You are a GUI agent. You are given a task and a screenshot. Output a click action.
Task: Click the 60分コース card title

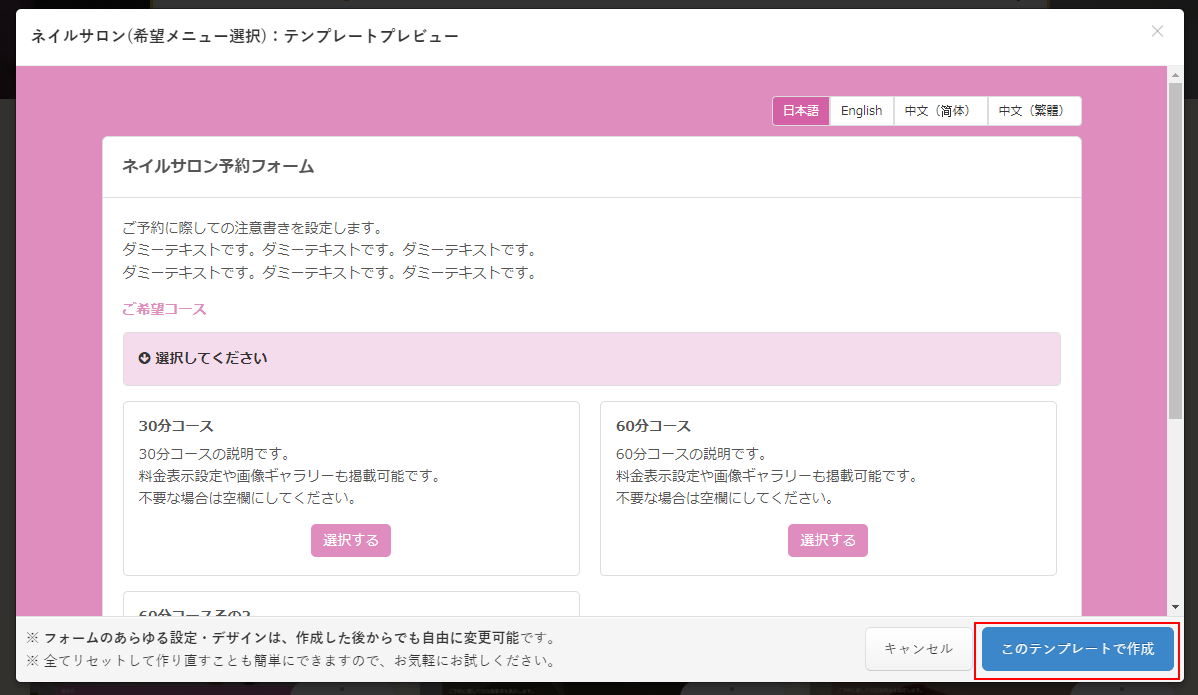click(x=653, y=426)
